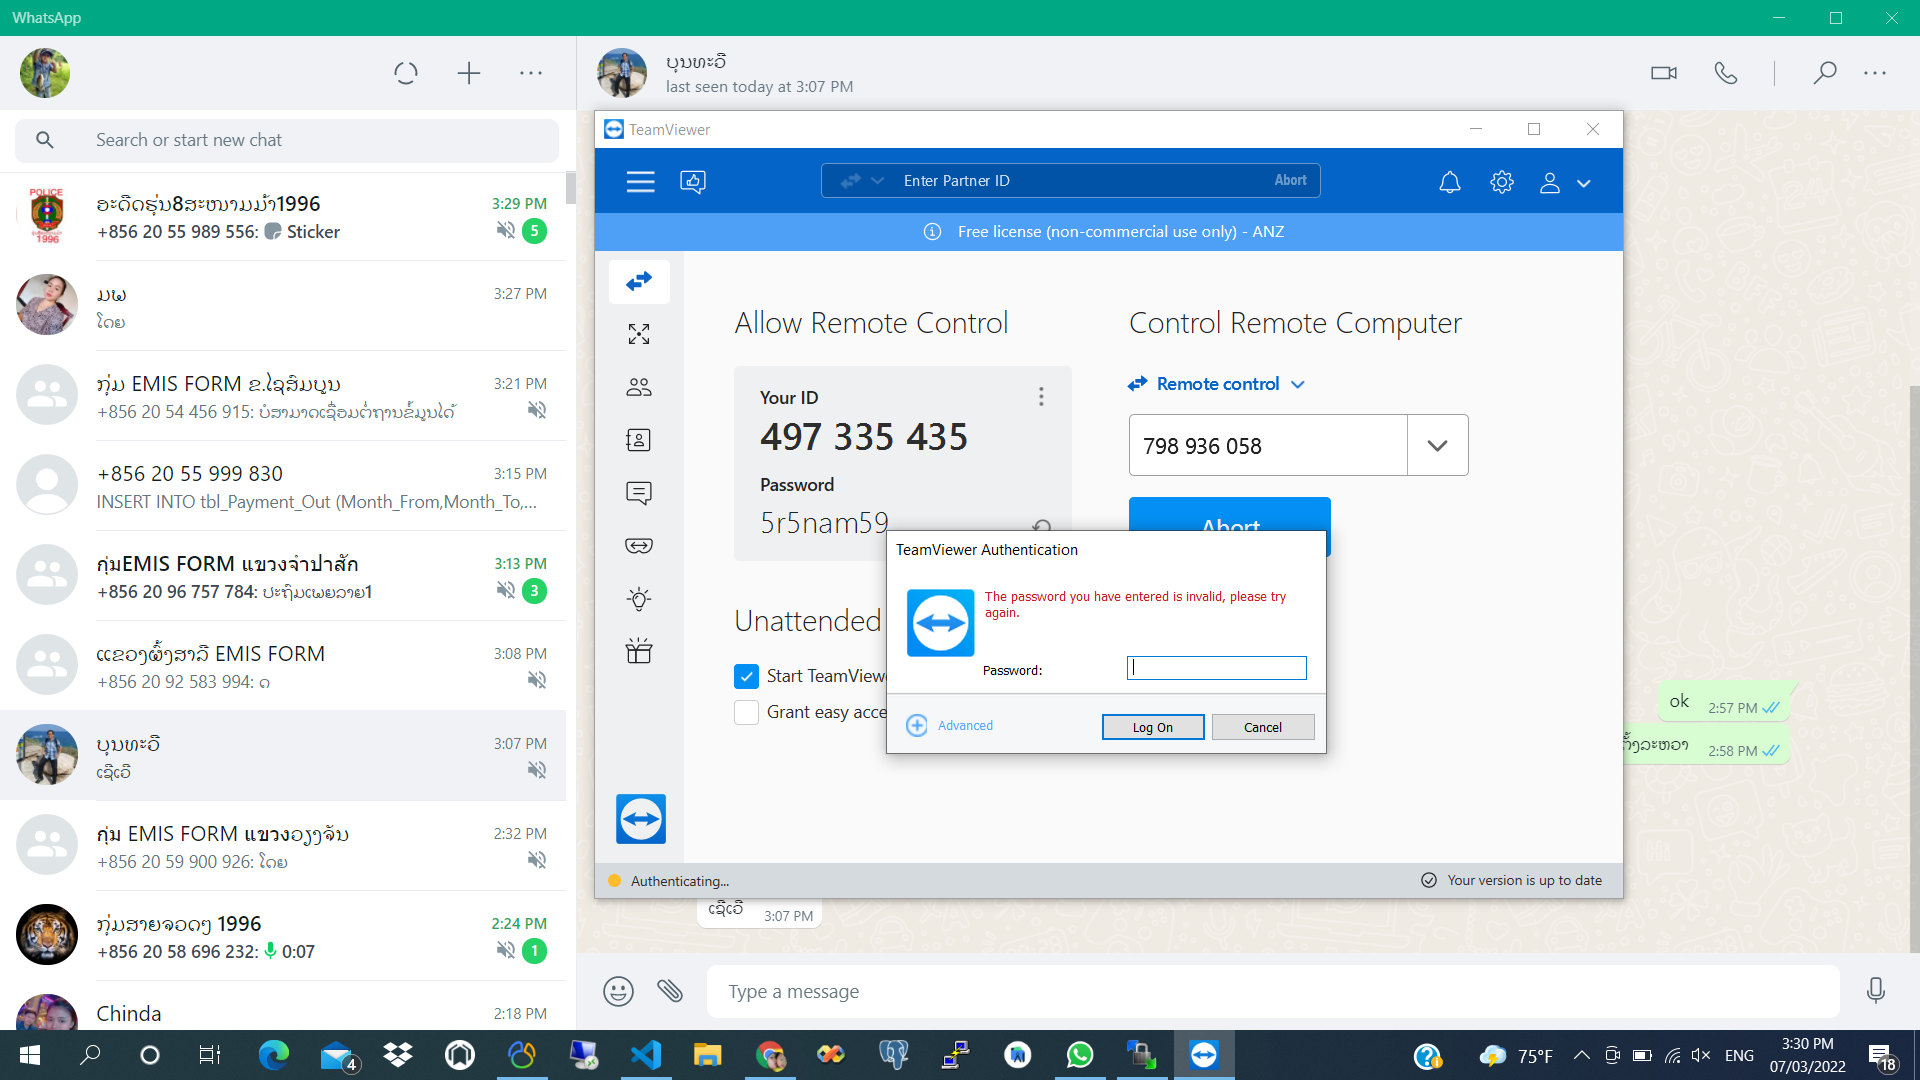The image size is (1920, 1080).
Task: Click the authentication Password field
Action: 1216,668
